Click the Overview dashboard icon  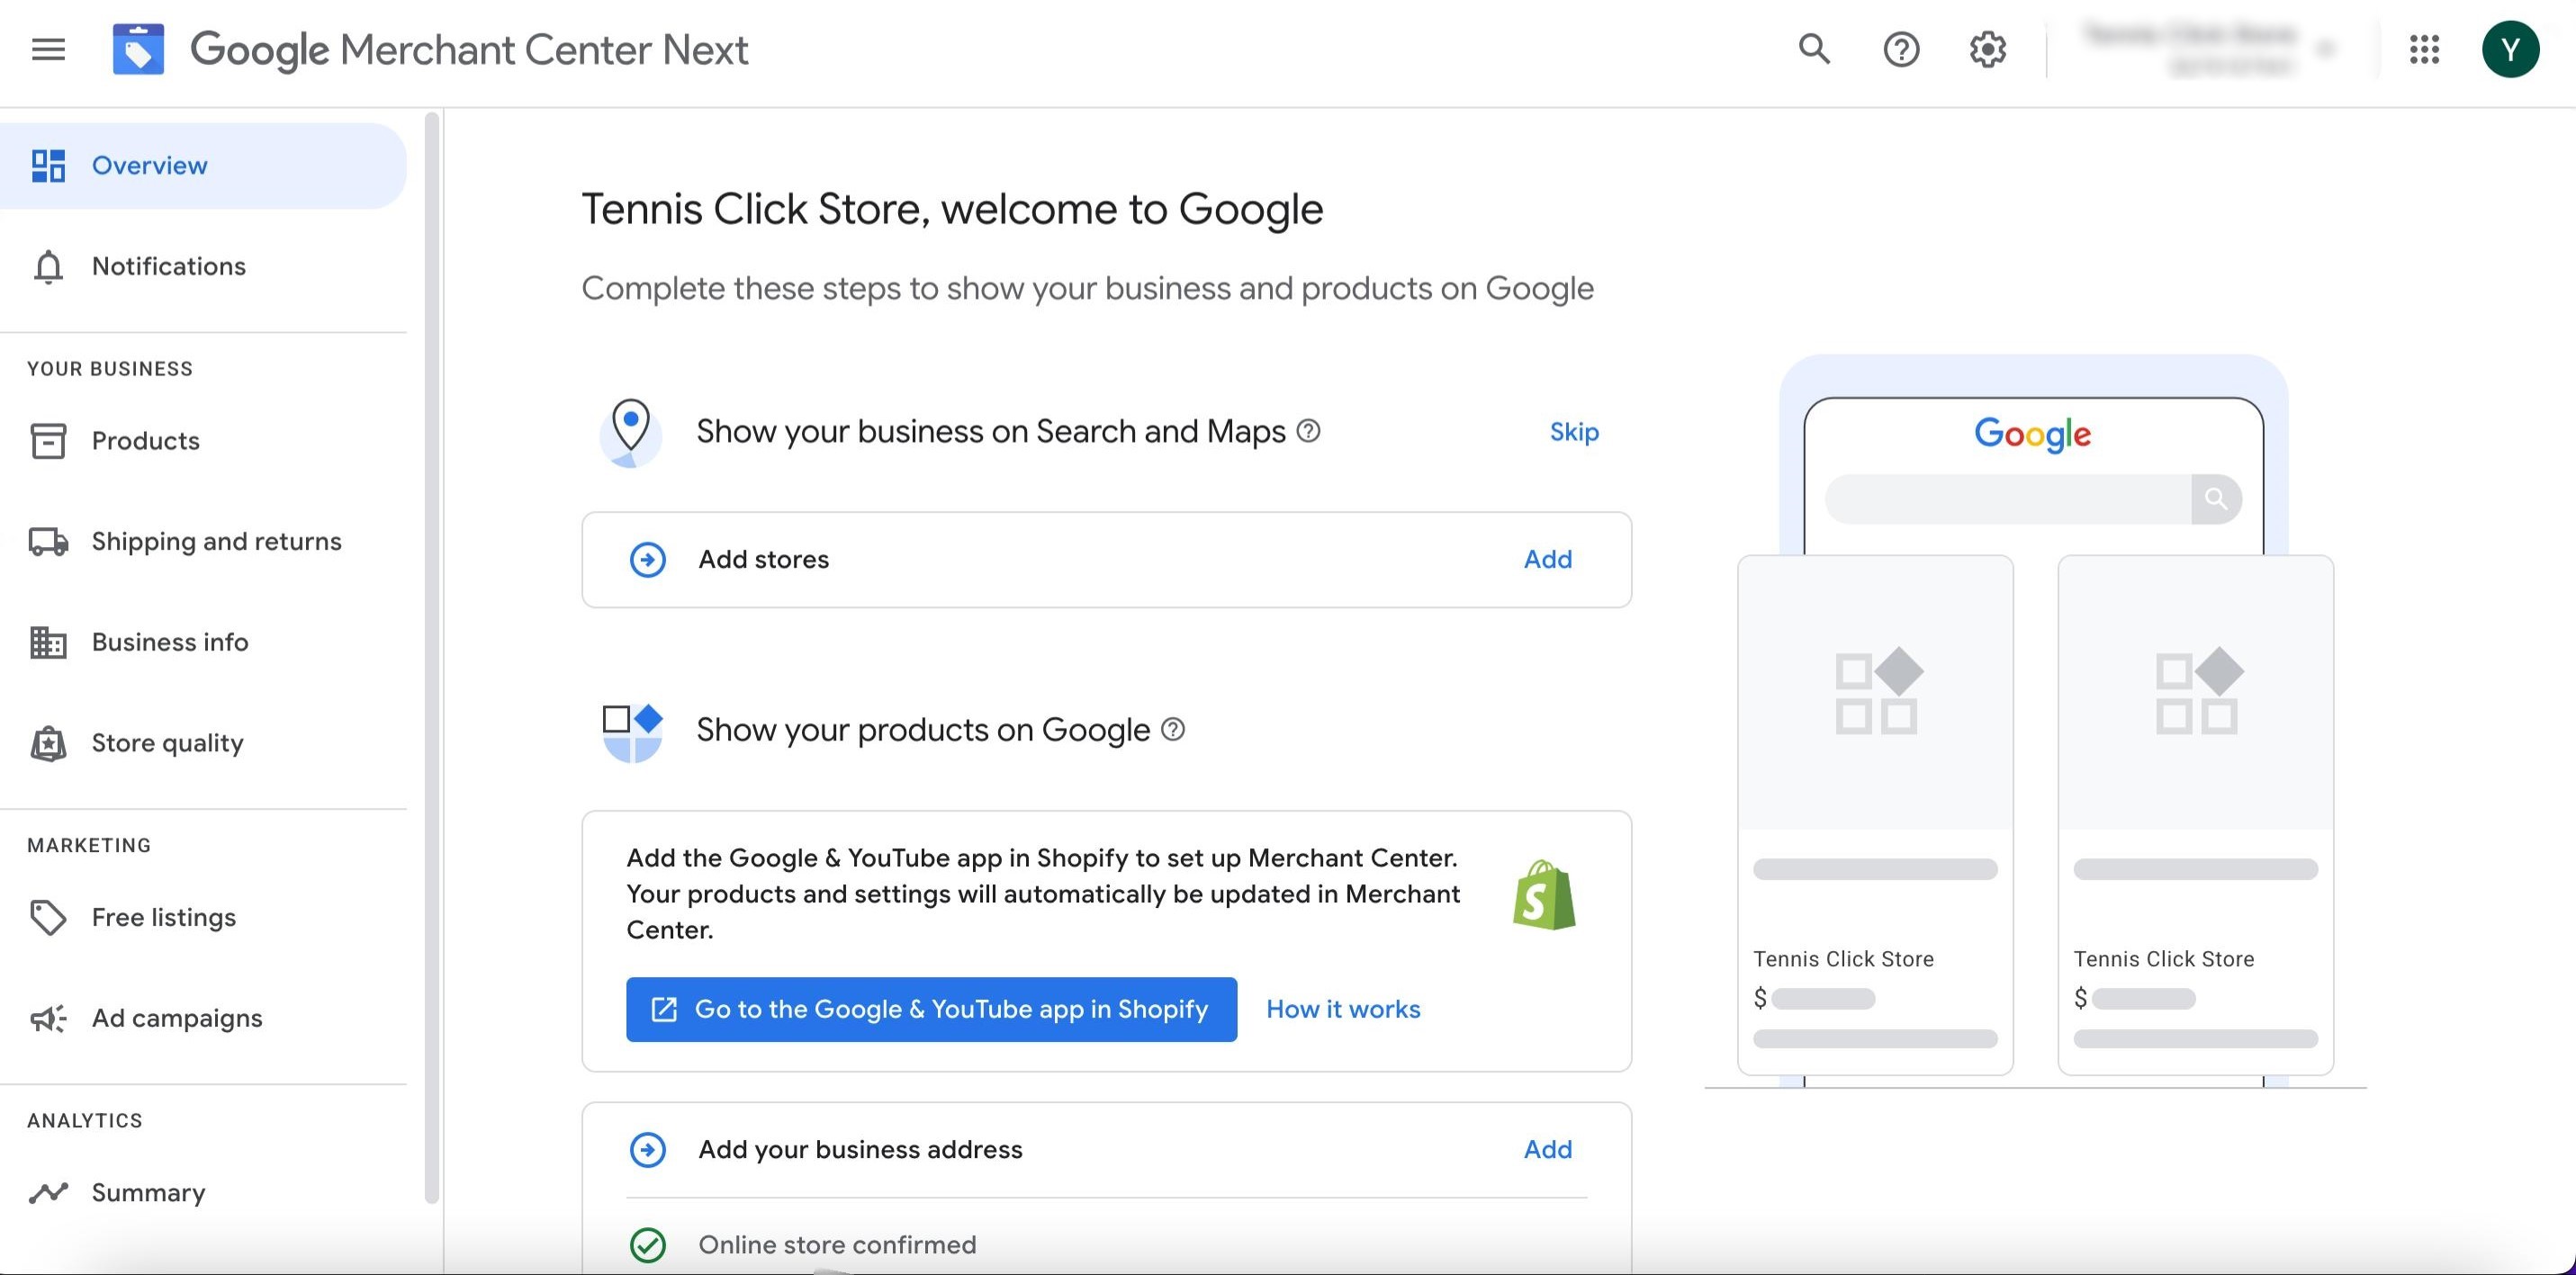point(48,166)
